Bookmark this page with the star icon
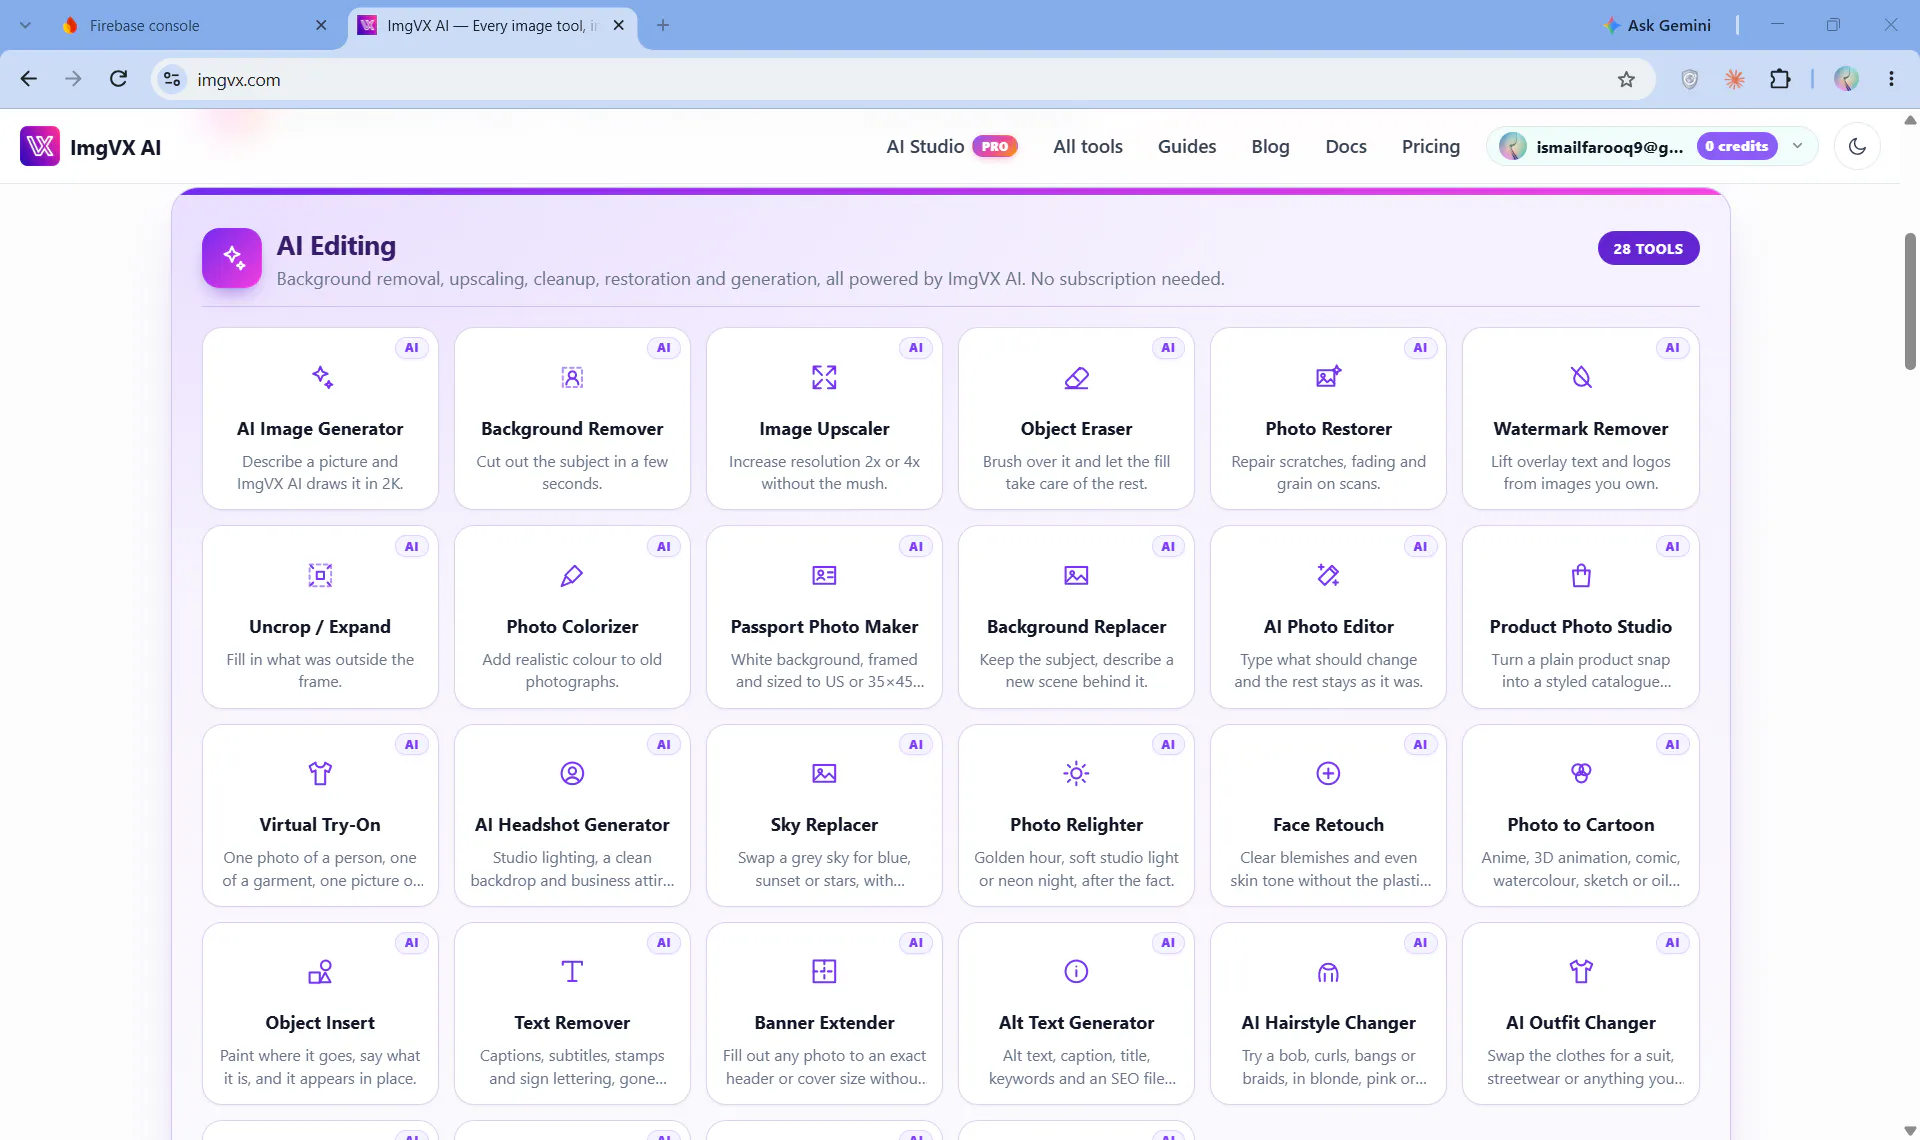The height and width of the screenshot is (1140, 1920). click(x=1626, y=79)
